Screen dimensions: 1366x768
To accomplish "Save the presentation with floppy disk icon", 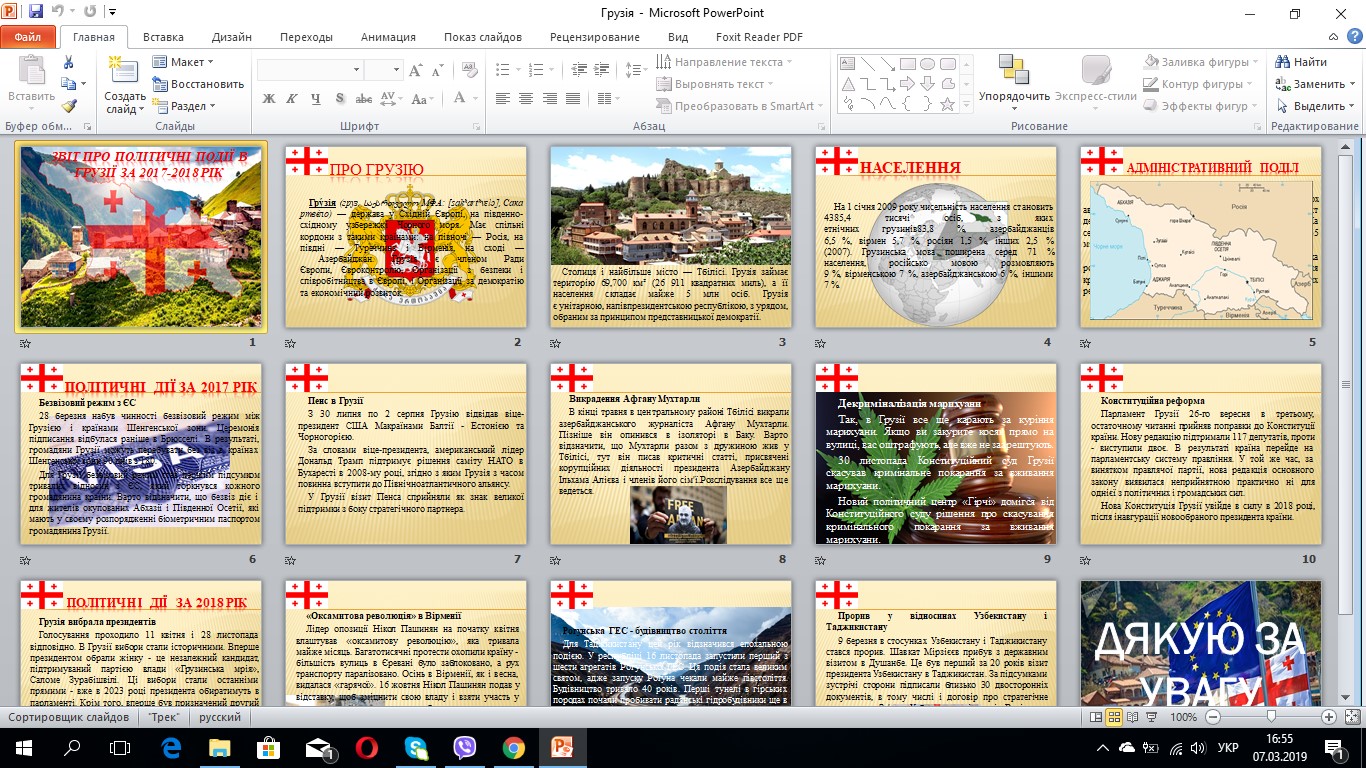I will 36,13.
